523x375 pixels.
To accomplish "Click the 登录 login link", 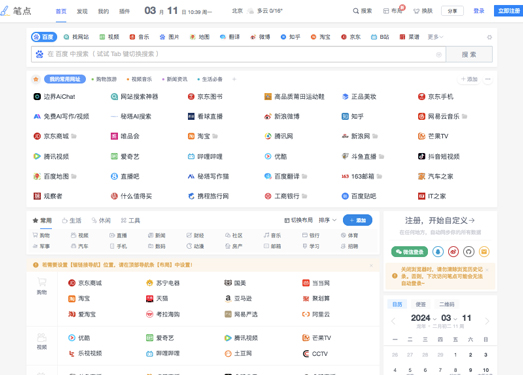I will click(x=479, y=11).
